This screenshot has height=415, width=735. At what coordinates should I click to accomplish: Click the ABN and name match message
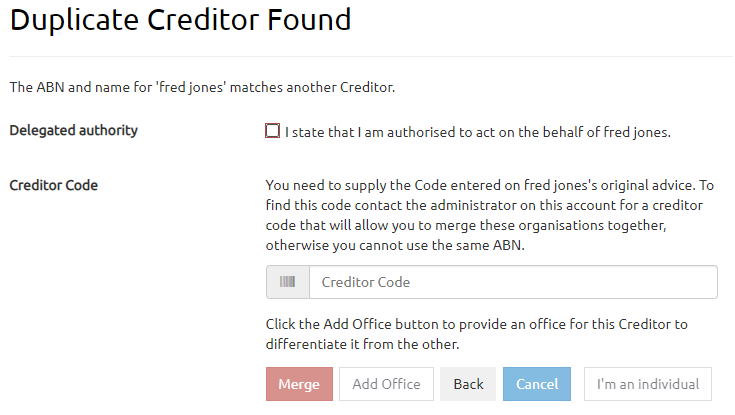pos(202,87)
